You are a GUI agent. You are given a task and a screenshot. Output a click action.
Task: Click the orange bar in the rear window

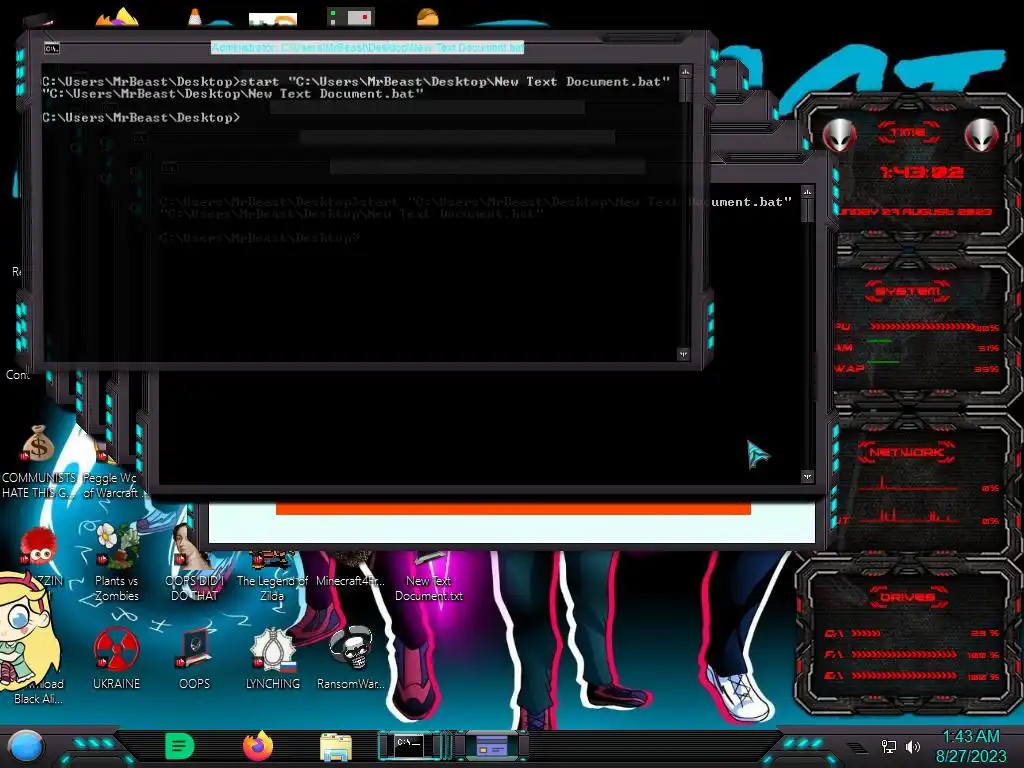point(513,509)
